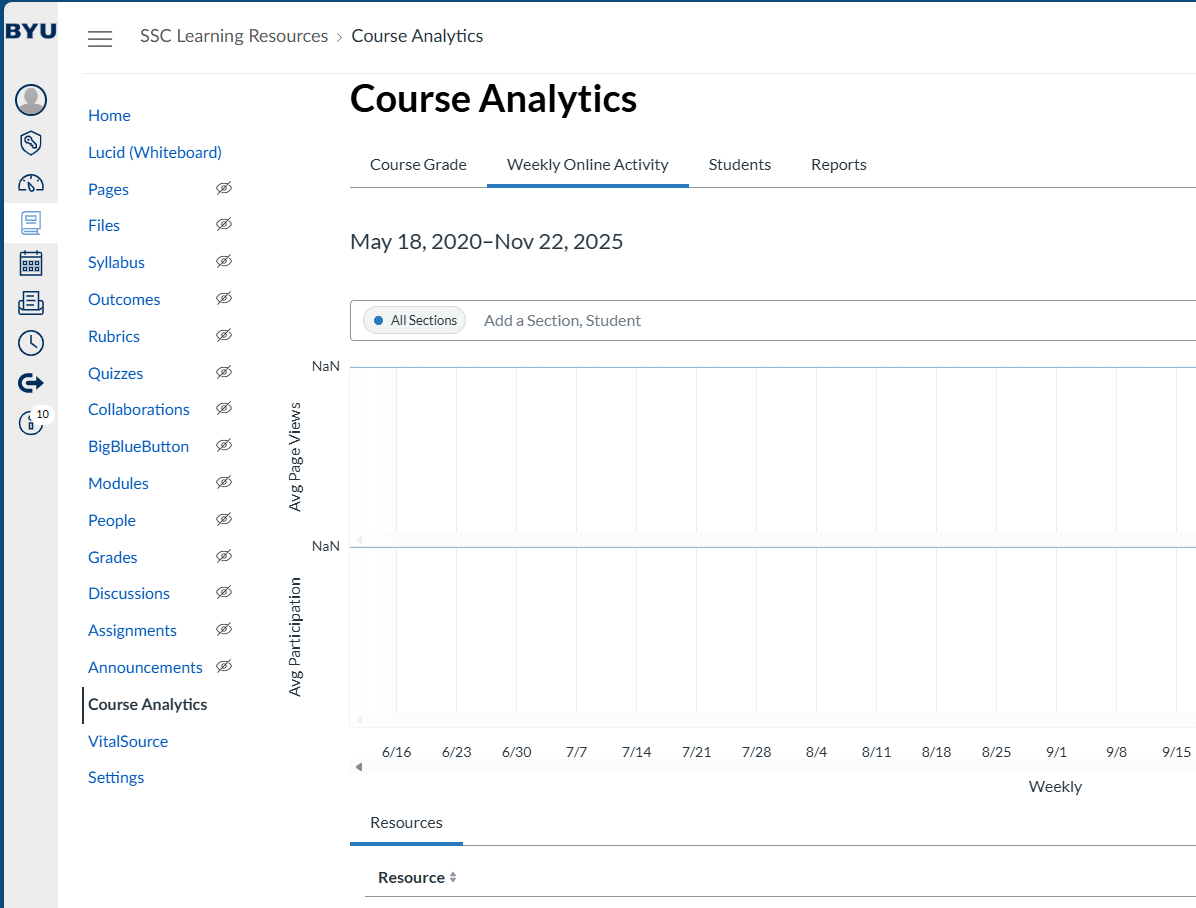Screen dimensions: 1196x908
Task: Open the Modules link
Action: (118, 484)
